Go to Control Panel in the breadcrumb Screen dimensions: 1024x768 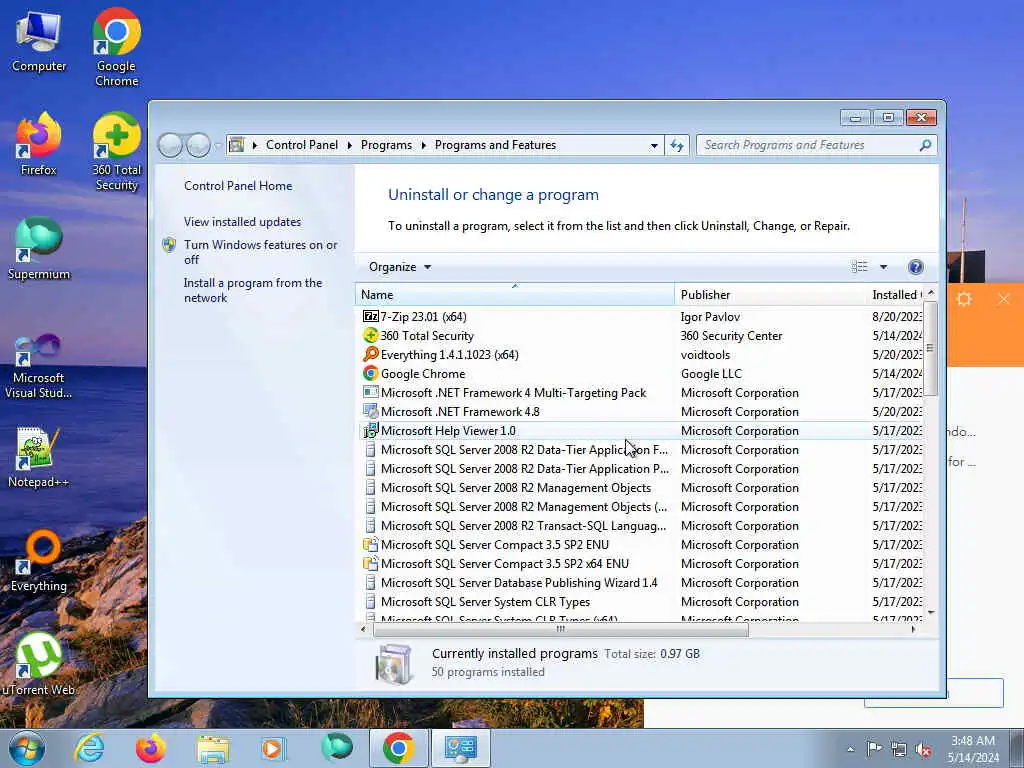coord(302,145)
